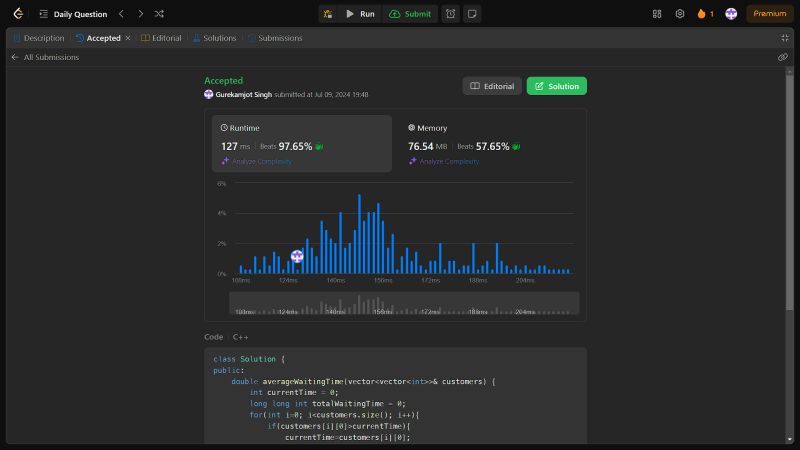Click the 'int currentTime = 0;' code line

294,392
